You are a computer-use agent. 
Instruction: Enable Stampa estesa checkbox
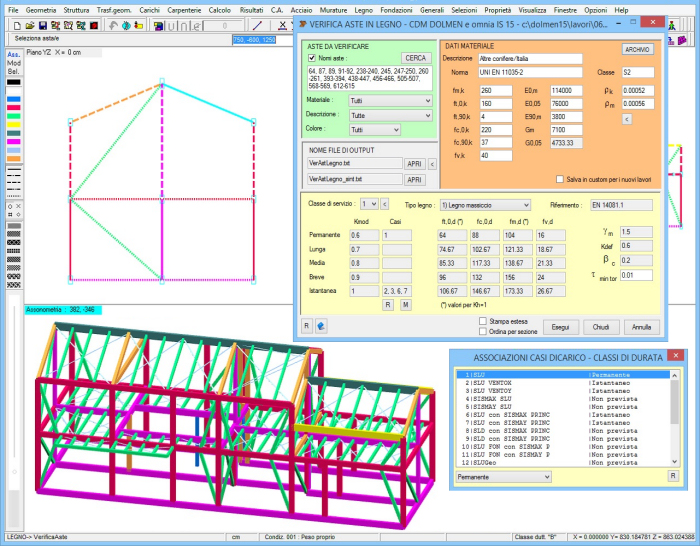(483, 320)
